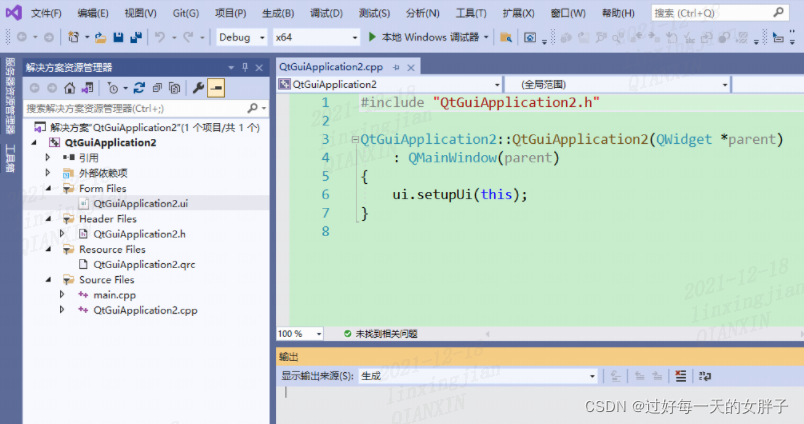This screenshot has height=424, width=804.
Task: Open the 全局范围 combo box
Action: coord(618,84)
